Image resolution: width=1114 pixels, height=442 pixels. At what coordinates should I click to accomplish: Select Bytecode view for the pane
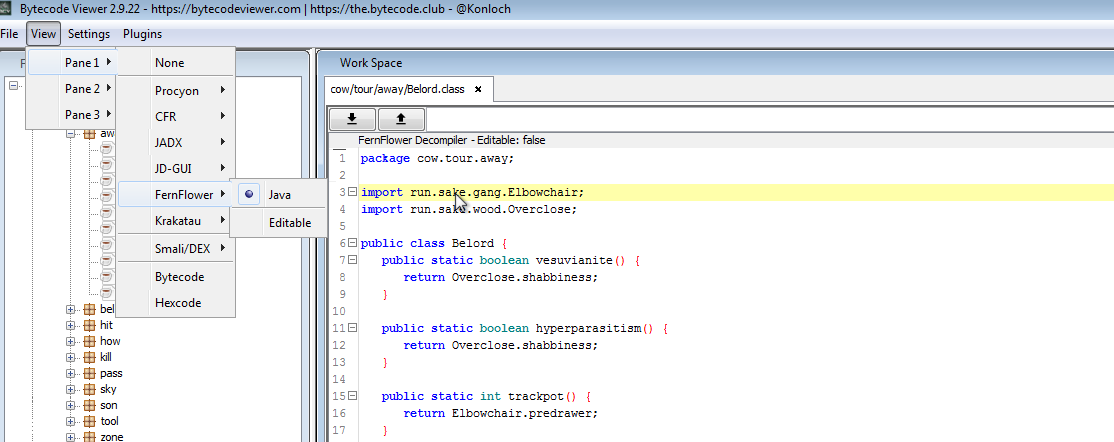175,276
